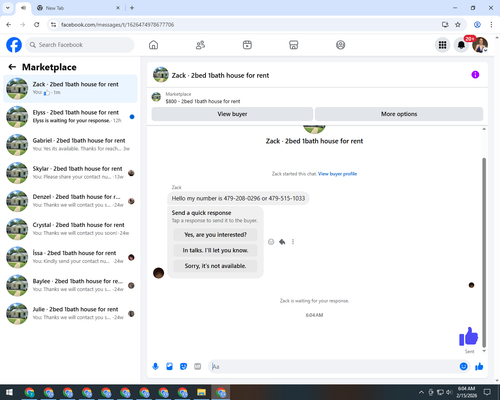Open the tab search dropdown arrow
The image size is (500, 400).
click(x=8, y=8)
